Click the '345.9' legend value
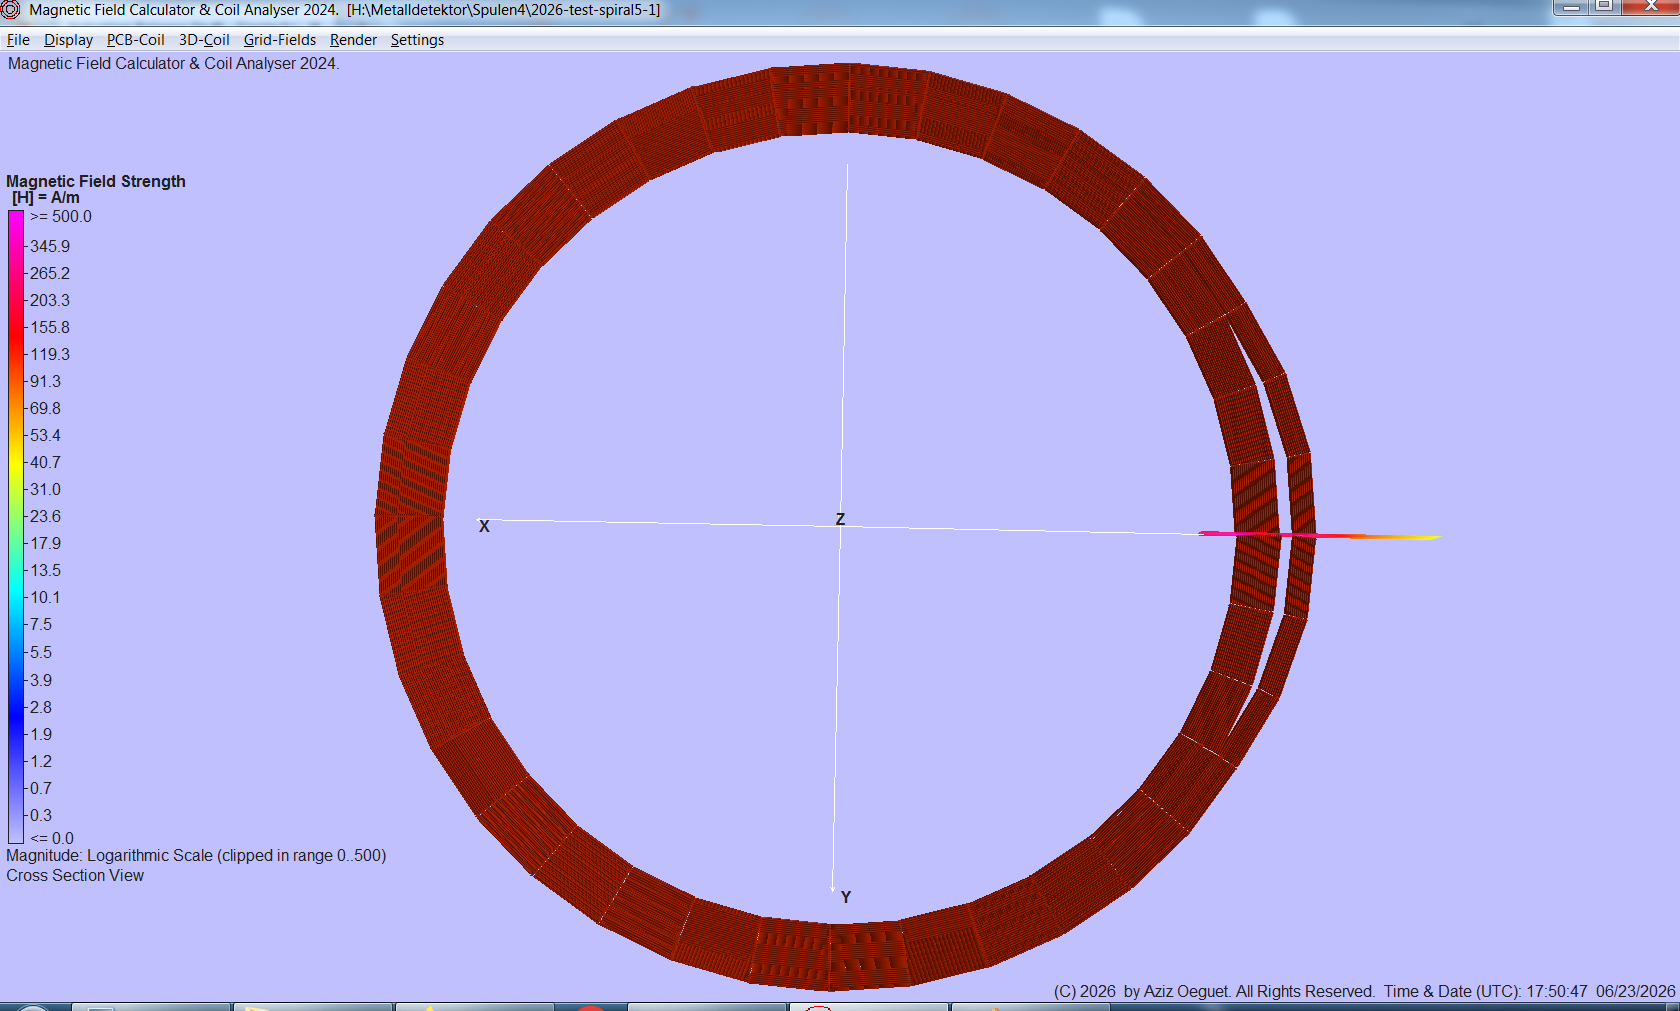Image resolution: width=1680 pixels, height=1011 pixels. point(50,246)
